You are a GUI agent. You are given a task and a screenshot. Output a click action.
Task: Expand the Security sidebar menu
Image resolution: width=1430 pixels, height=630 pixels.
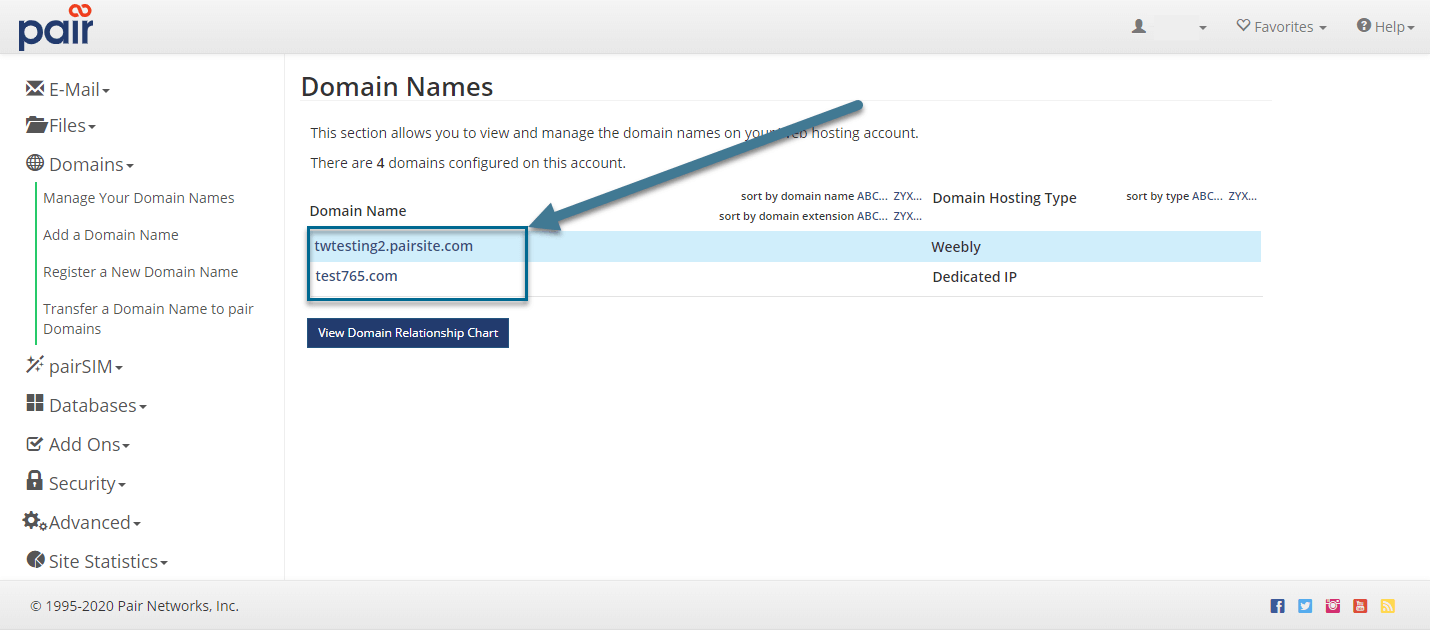coord(76,483)
